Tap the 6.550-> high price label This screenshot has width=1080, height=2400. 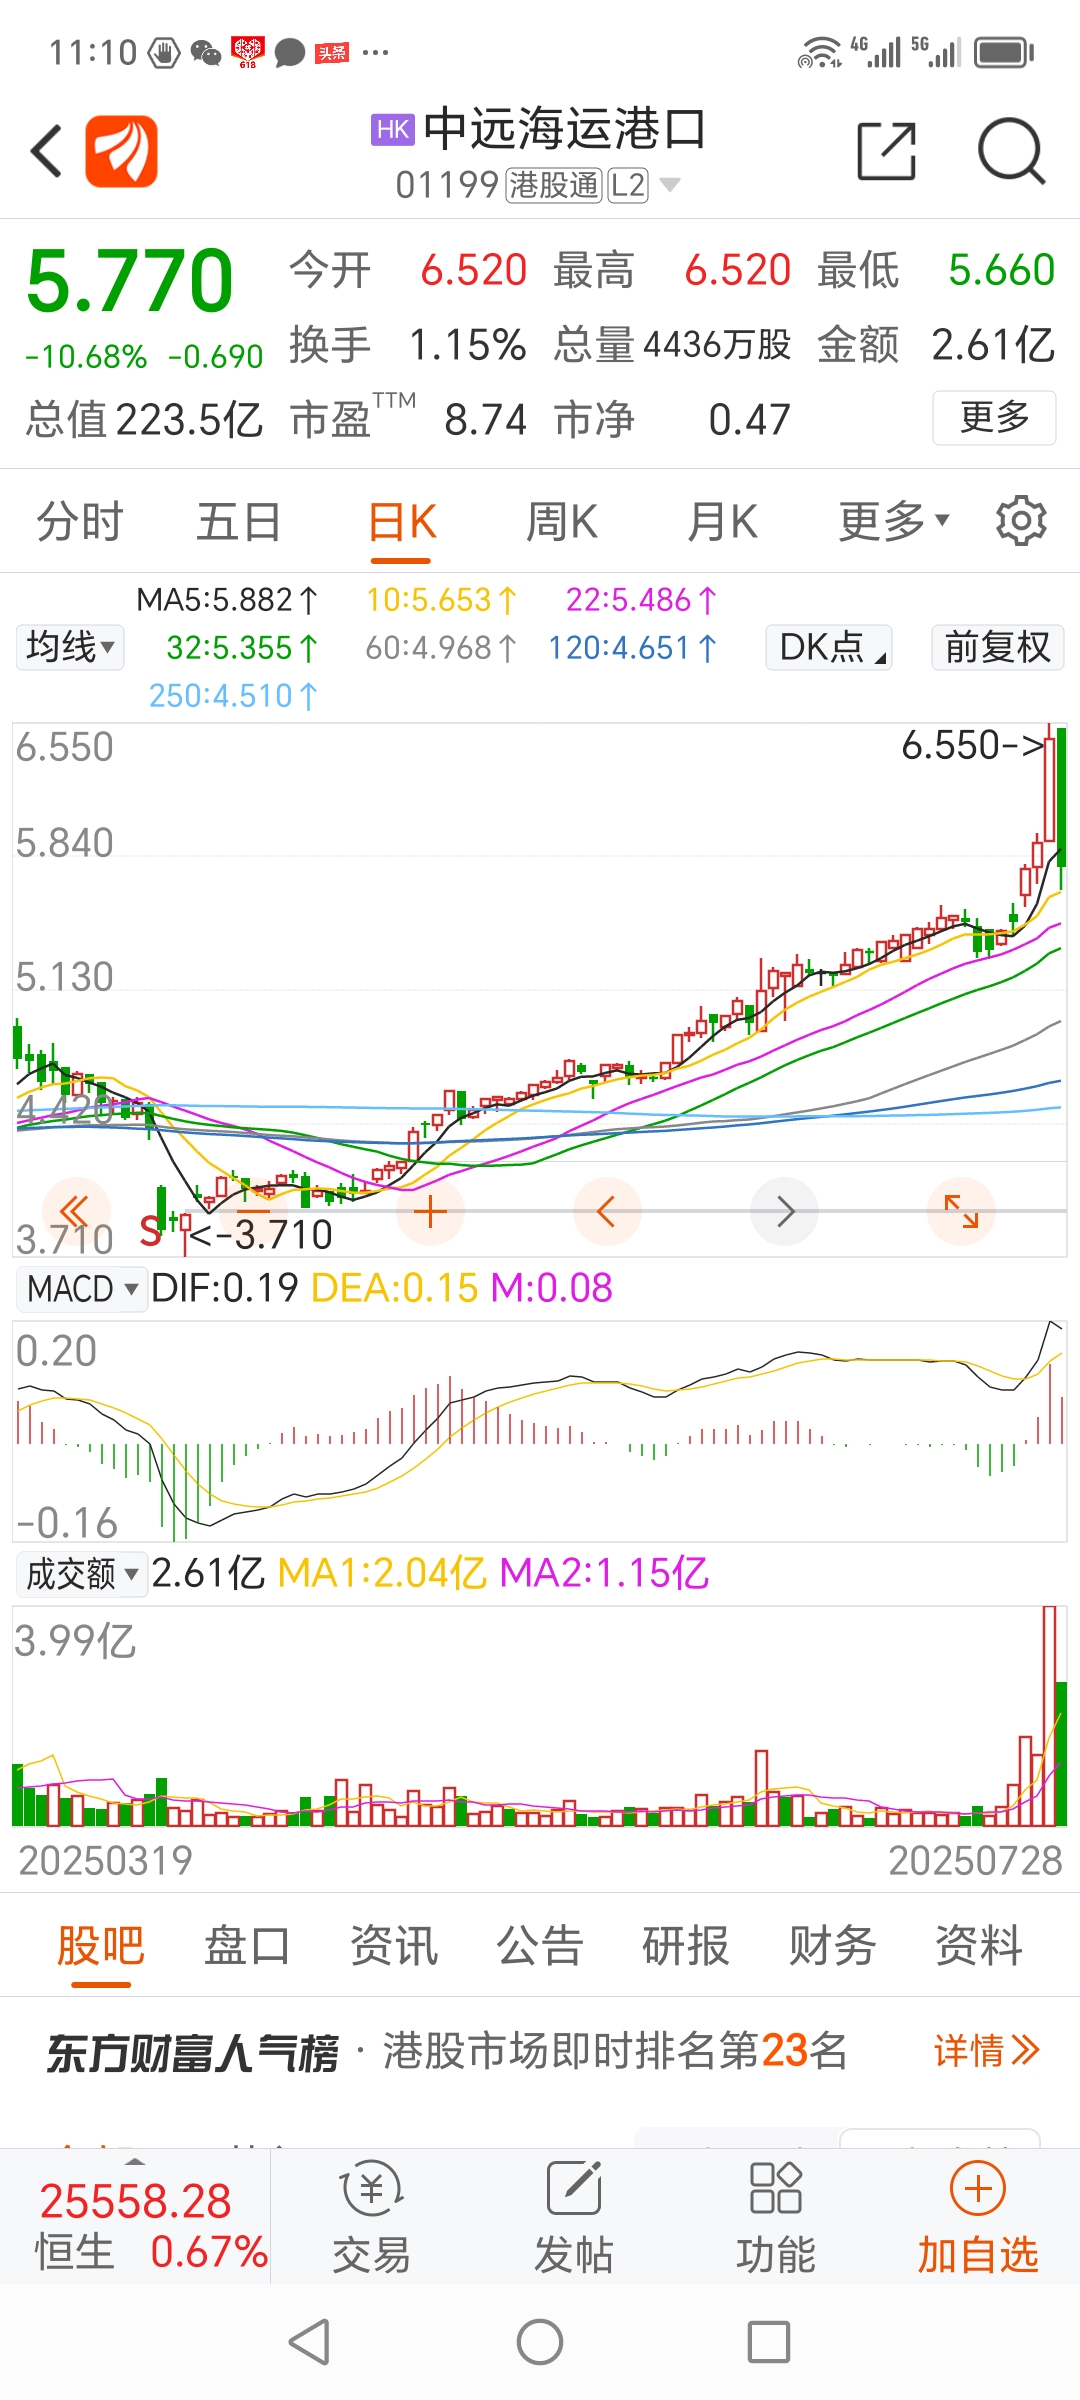point(972,746)
